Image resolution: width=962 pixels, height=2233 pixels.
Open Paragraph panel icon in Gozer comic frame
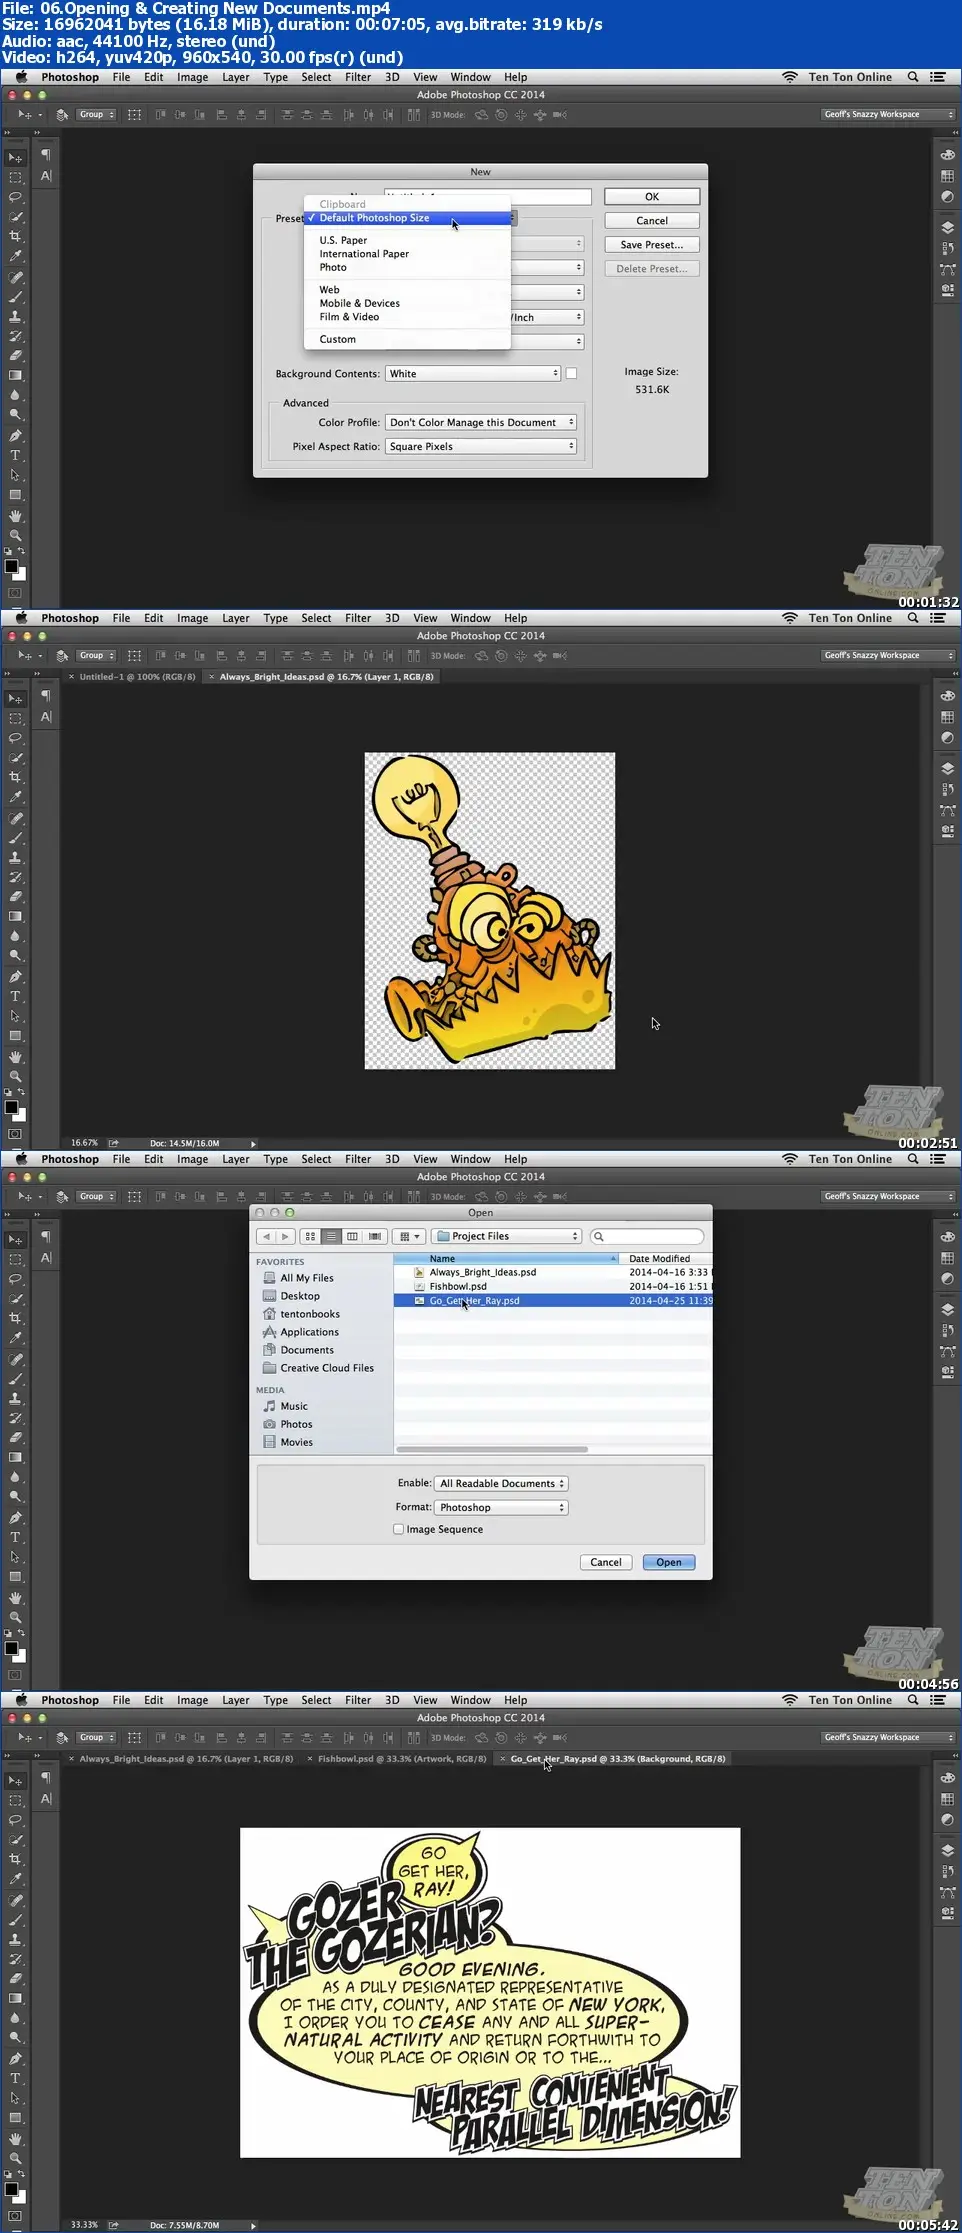(x=46, y=1778)
